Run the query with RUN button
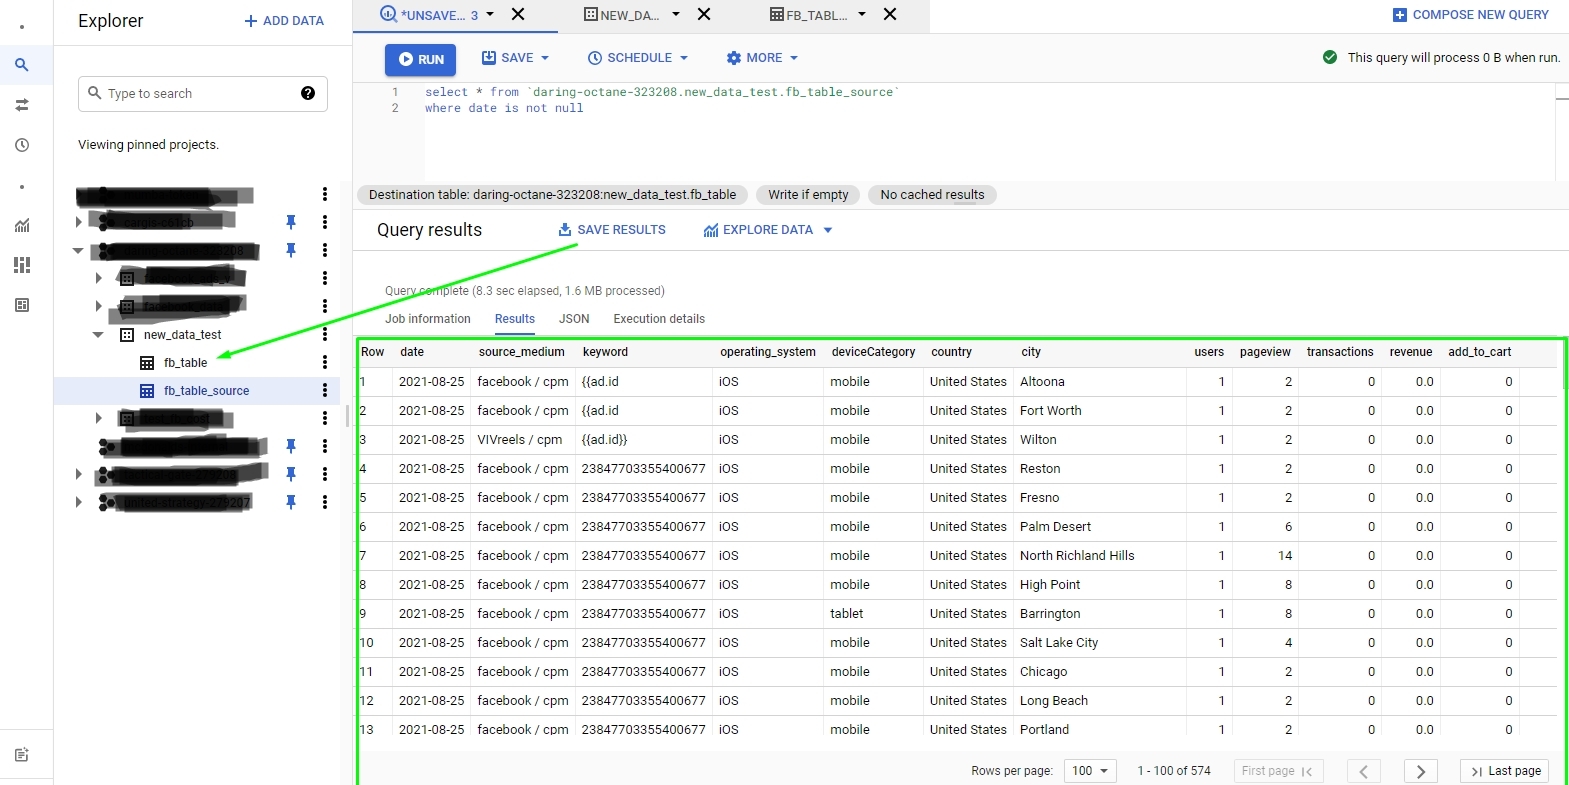Image resolution: width=1569 pixels, height=785 pixels. tap(421, 59)
